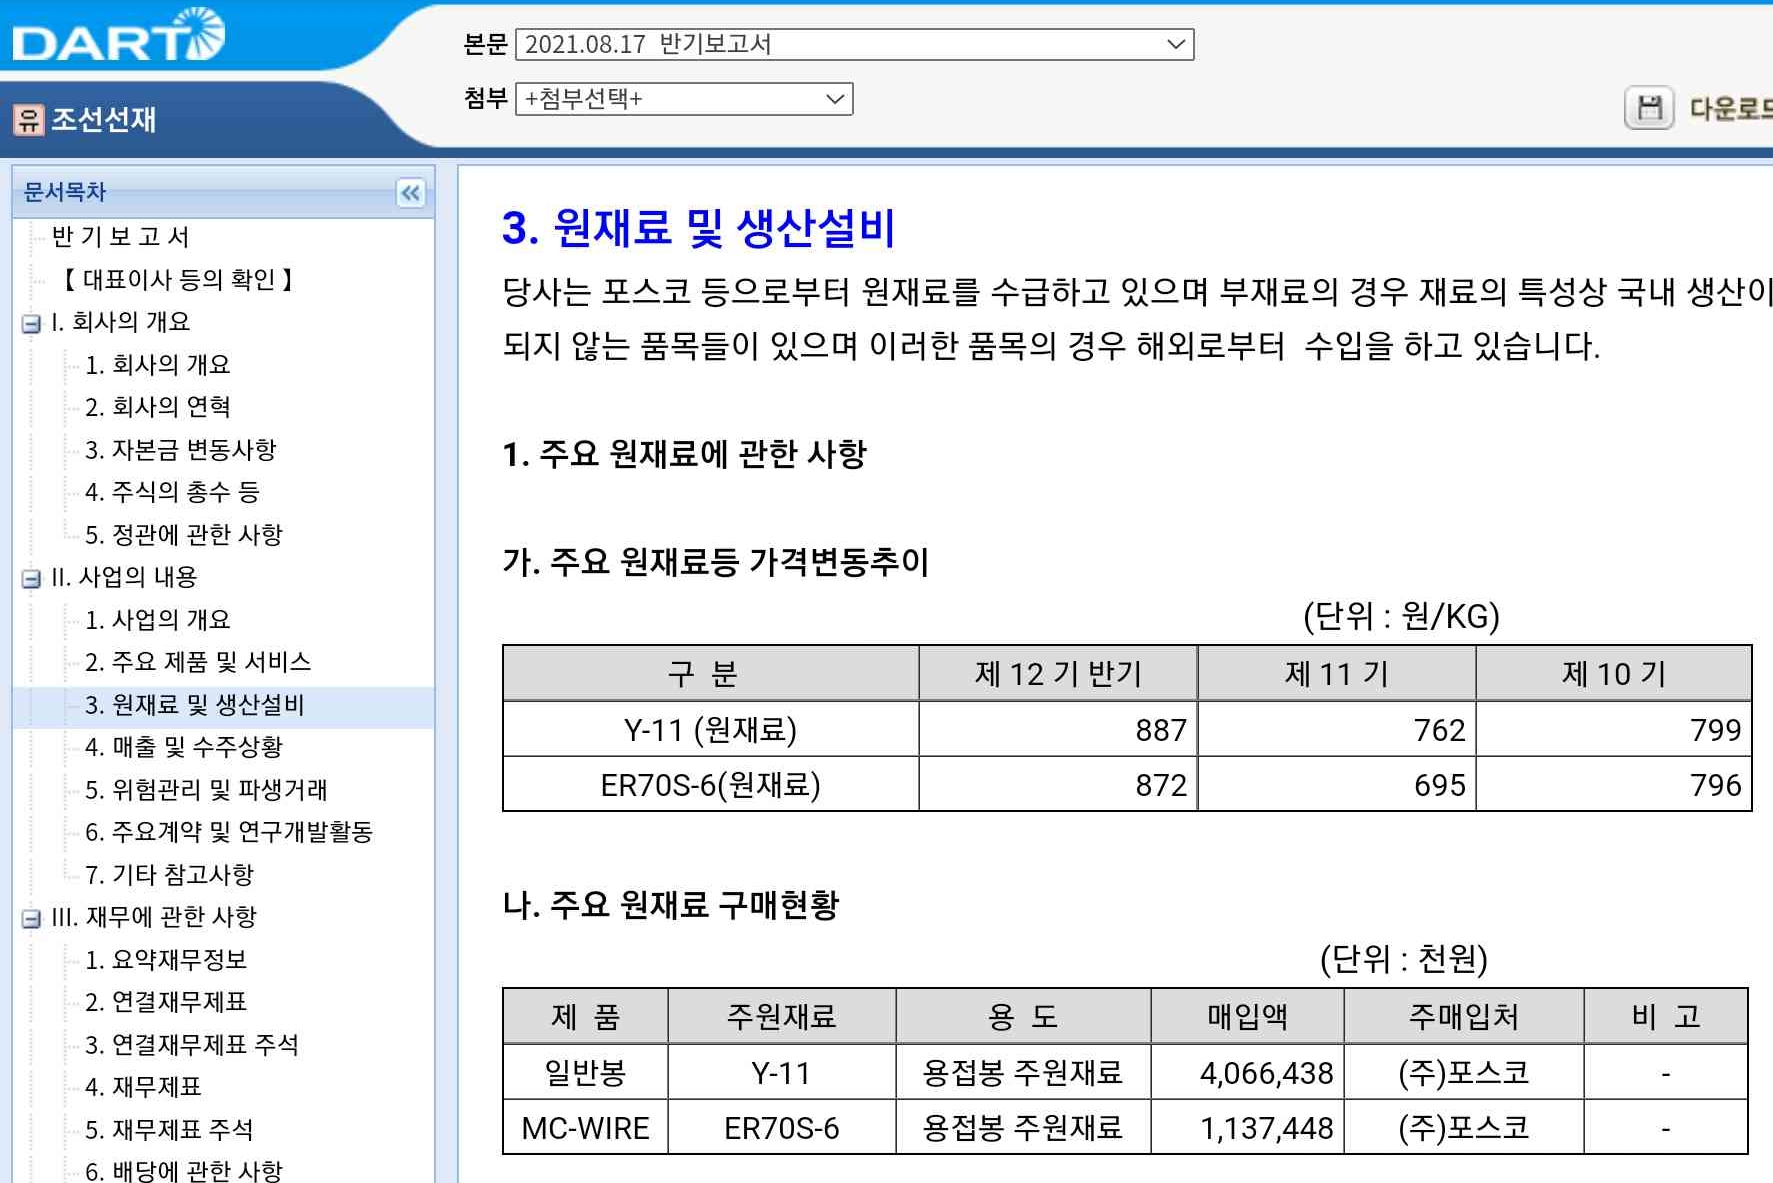Click the 1,137,448 purchase amount cell
1773x1183 pixels.
[1247, 1128]
